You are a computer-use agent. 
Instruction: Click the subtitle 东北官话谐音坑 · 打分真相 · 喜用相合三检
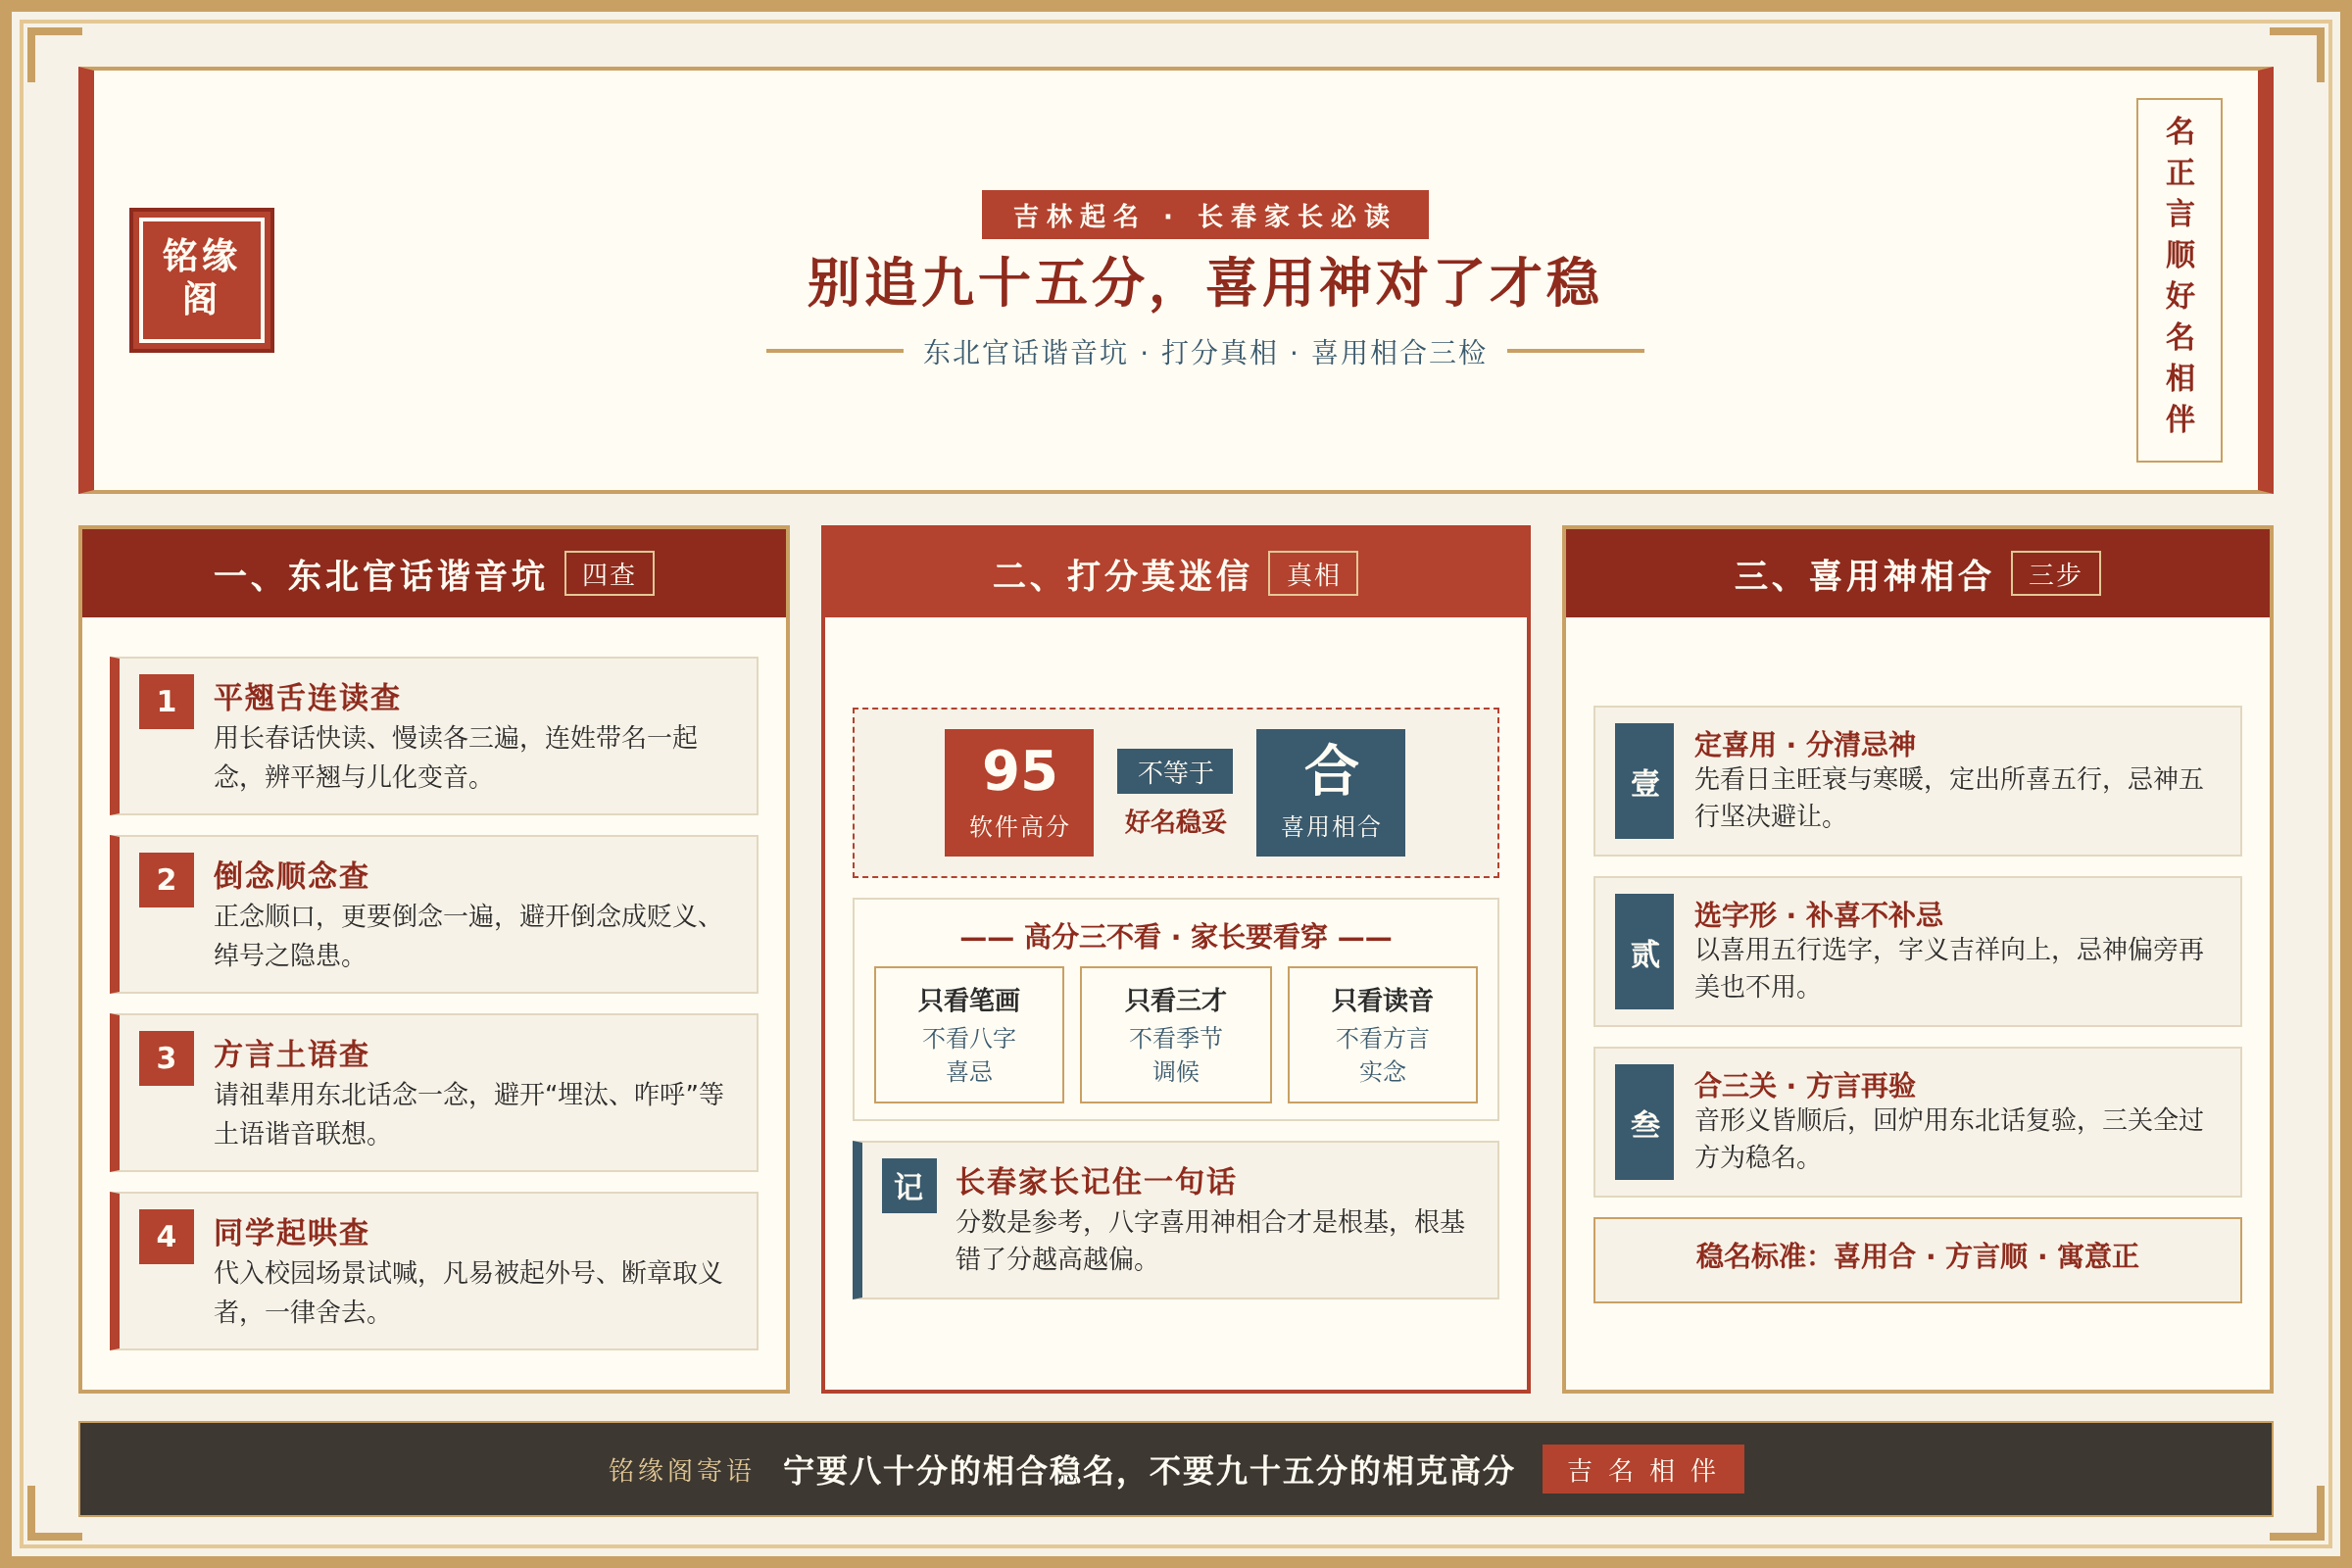1204,351
